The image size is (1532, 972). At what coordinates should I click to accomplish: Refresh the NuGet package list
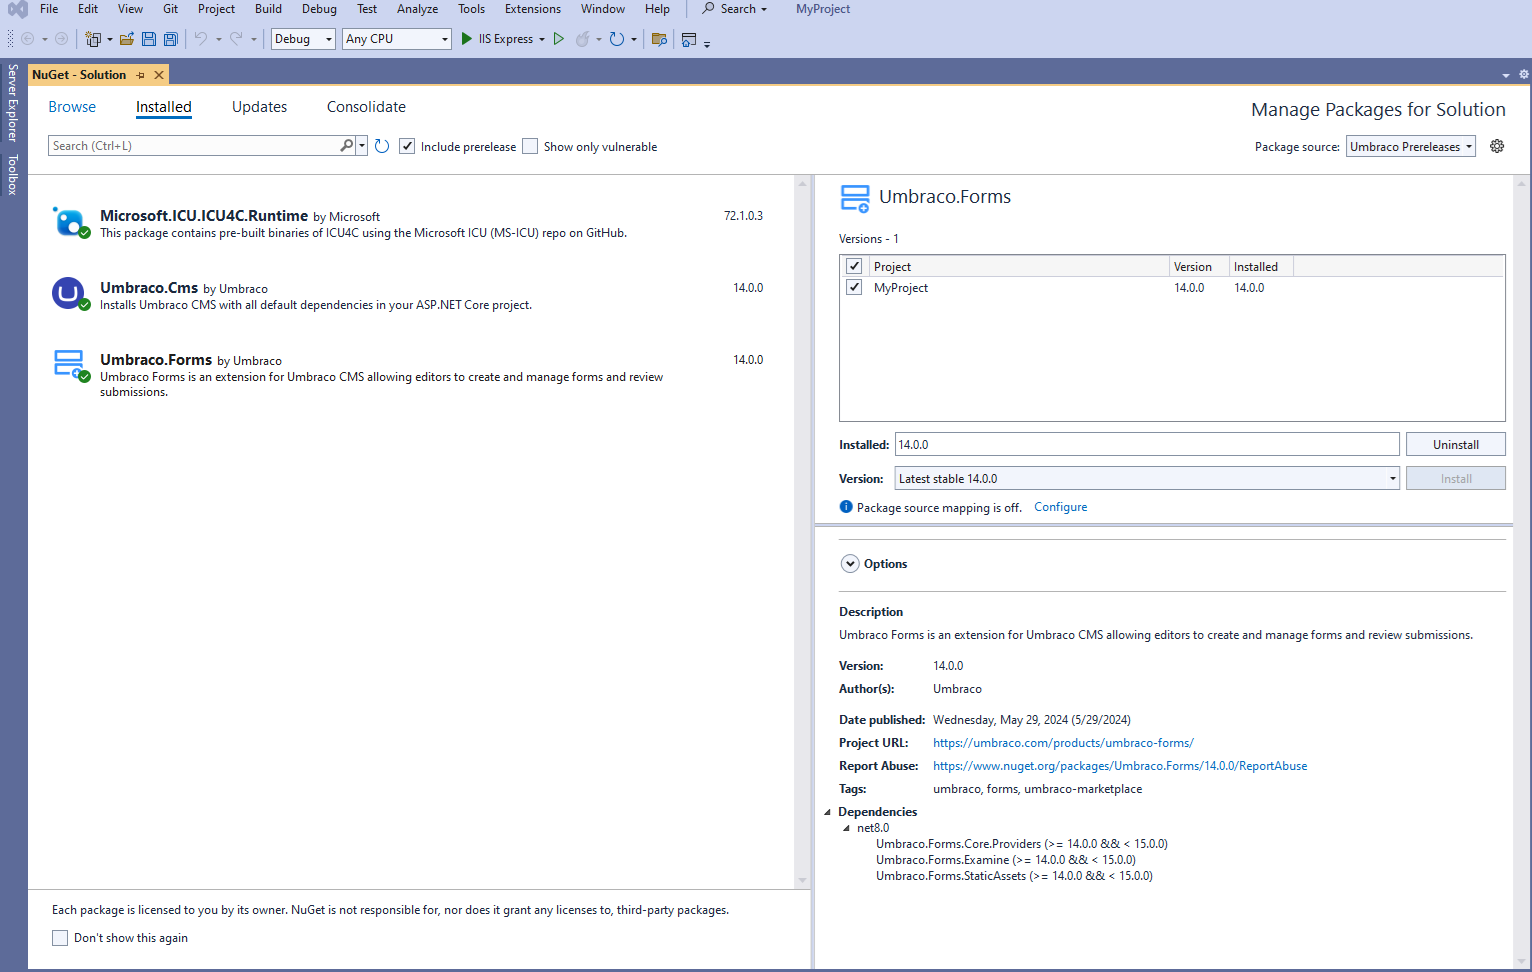pos(381,145)
